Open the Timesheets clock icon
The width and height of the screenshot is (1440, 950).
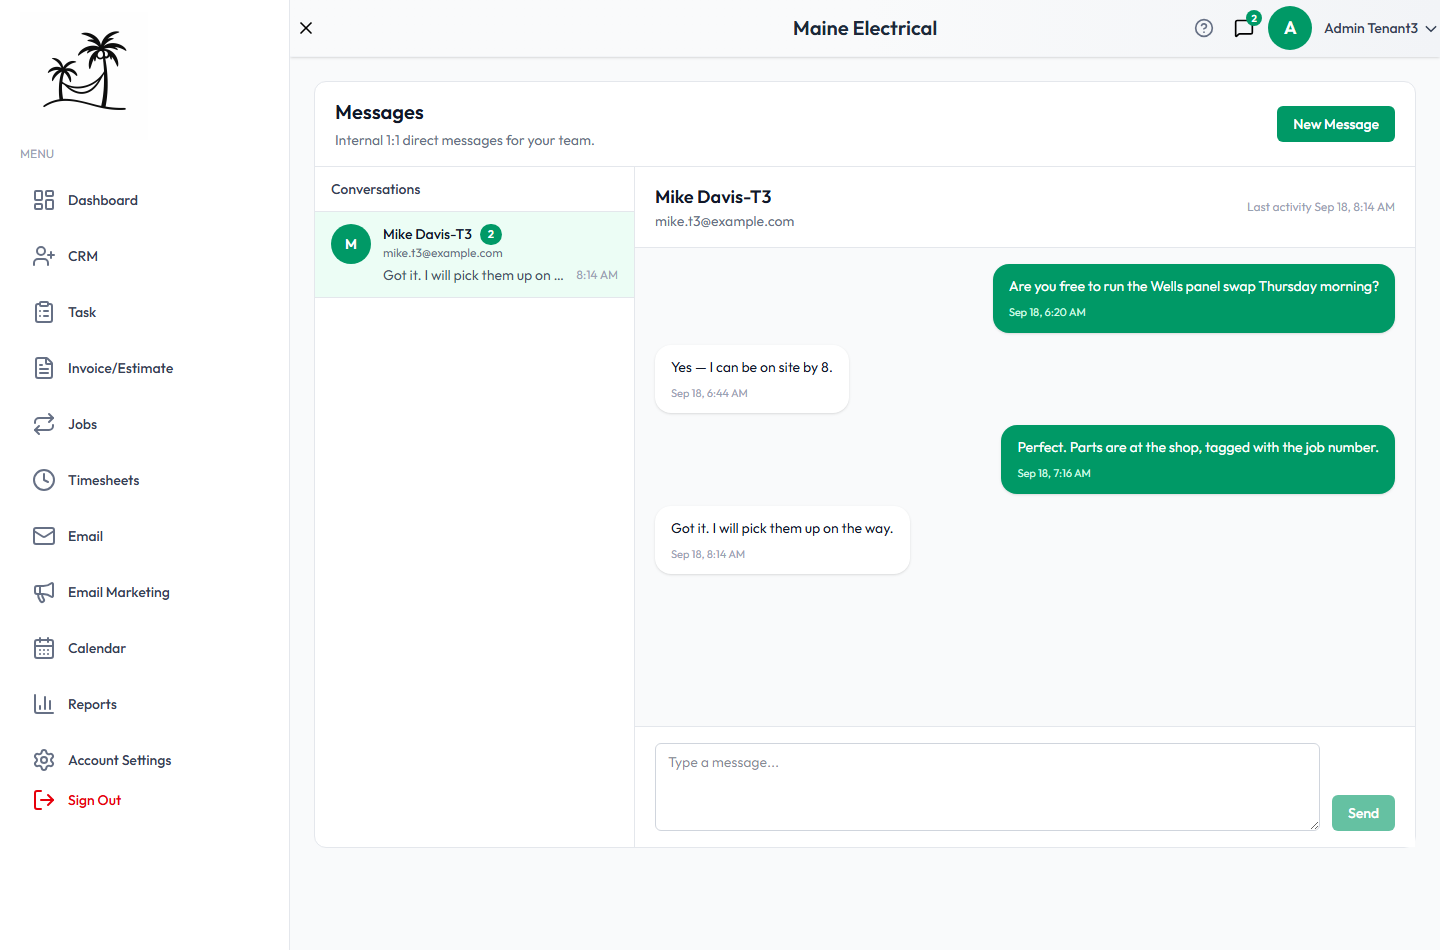click(44, 480)
